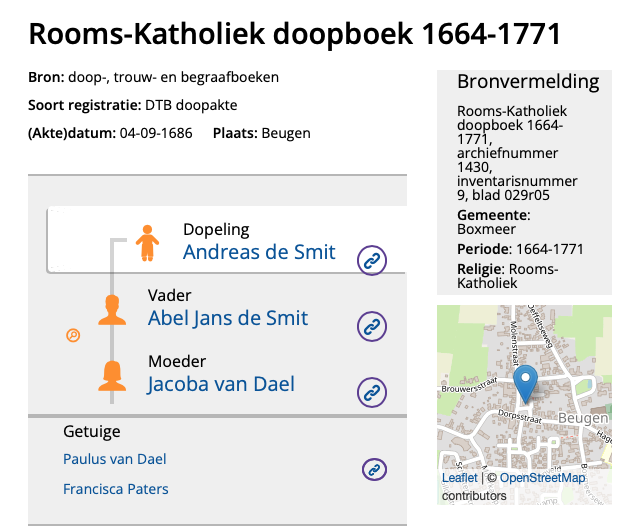Click the small orange magnifier icon

click(72, 336)
